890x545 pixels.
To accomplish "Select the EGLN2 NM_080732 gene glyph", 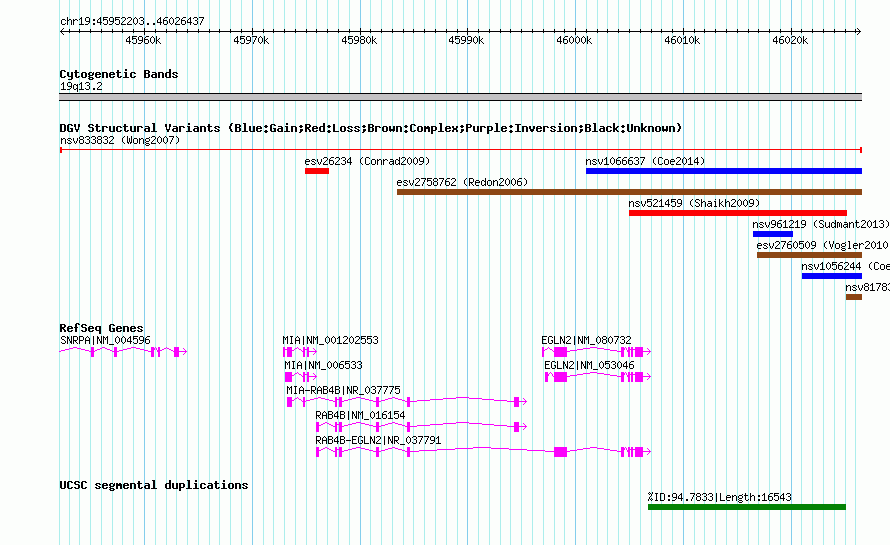I will point(597,352).
